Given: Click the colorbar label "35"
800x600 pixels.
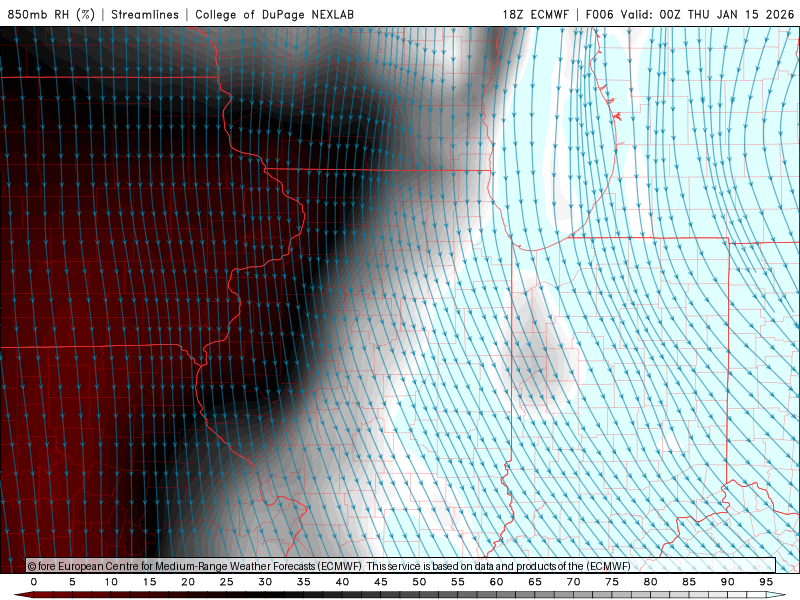Looking at the screenshot, I should pos(304,582).
